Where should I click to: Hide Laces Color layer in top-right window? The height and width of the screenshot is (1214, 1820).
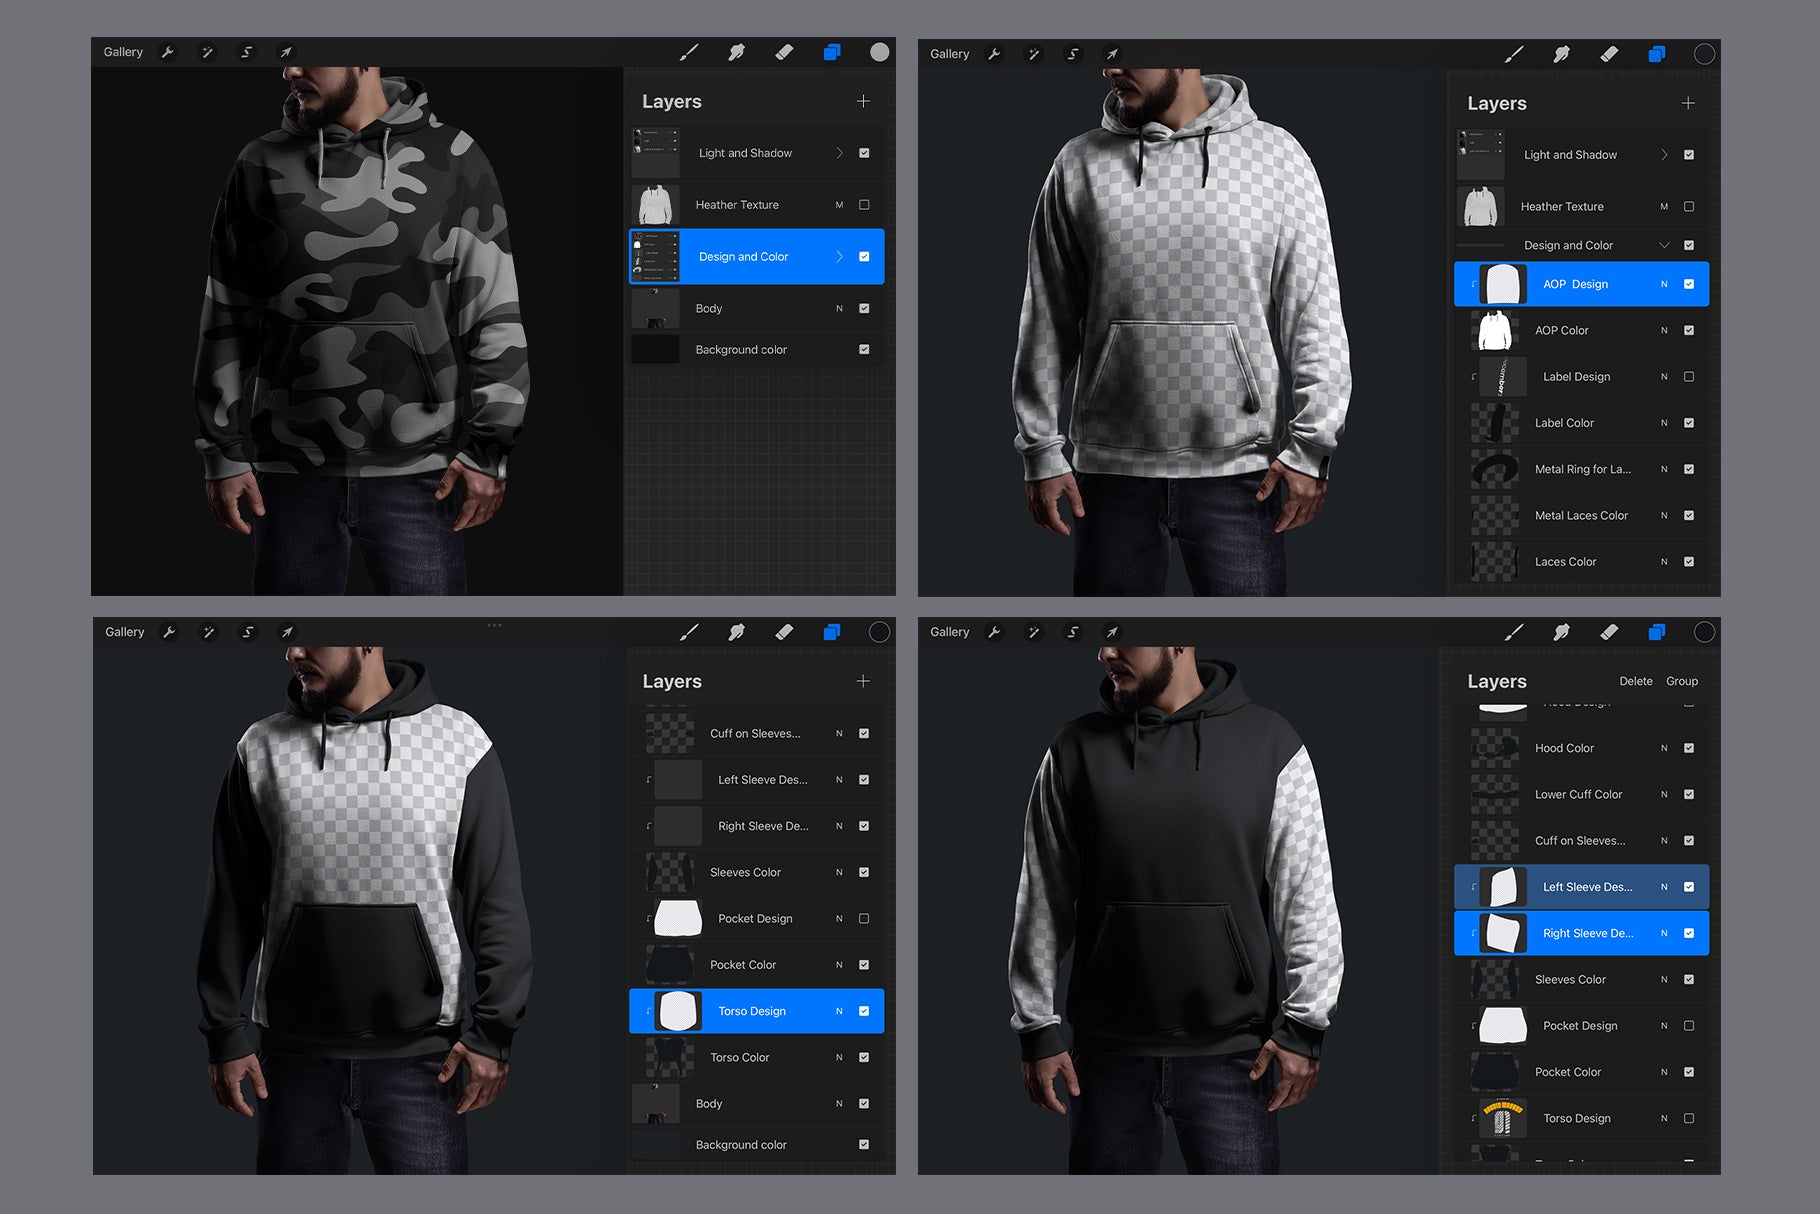[x=1689, y=562]
